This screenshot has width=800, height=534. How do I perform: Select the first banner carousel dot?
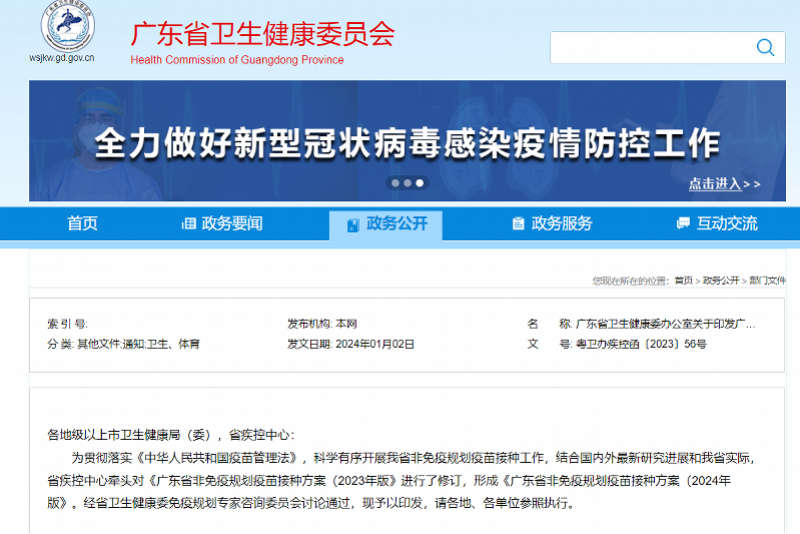(x=395, y=183)
